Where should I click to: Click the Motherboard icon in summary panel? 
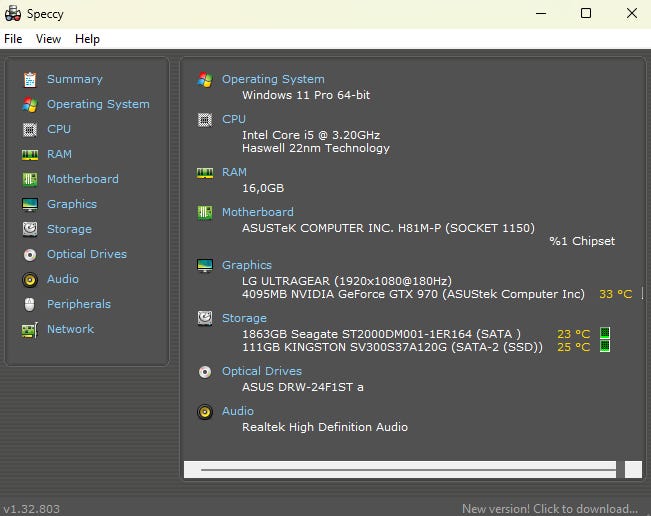point(205,213)
